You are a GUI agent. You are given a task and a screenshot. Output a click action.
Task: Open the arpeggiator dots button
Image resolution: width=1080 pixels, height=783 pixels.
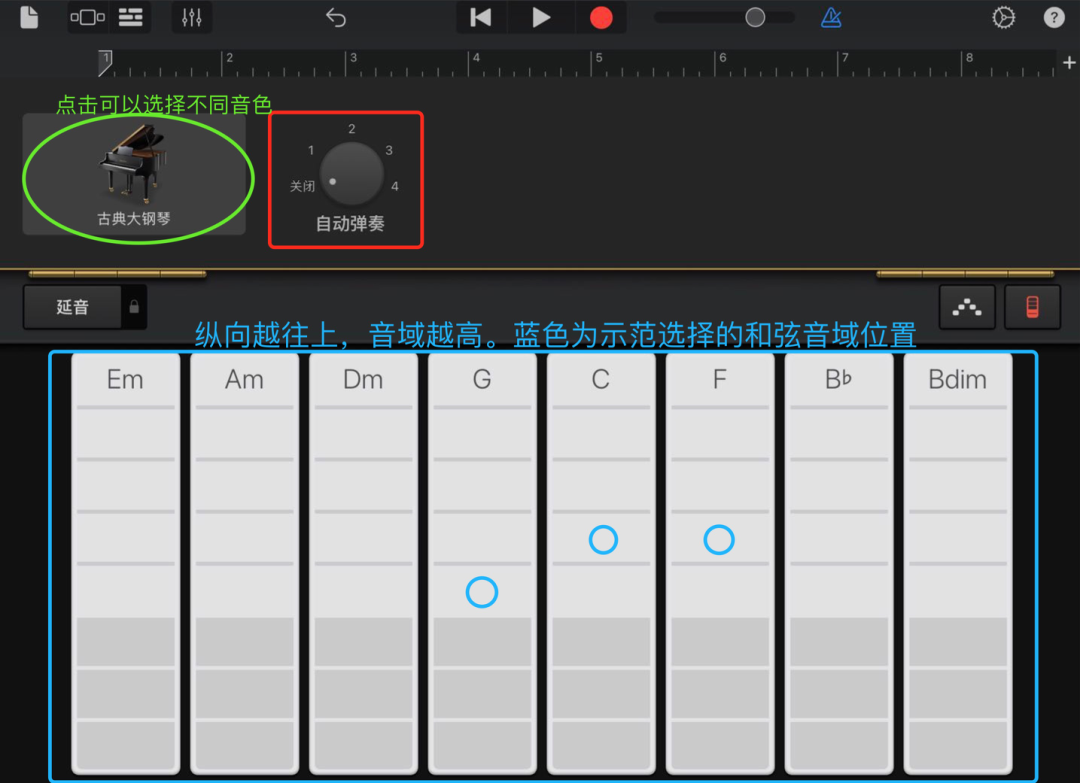pyautogui.click(x=967, y=307)
